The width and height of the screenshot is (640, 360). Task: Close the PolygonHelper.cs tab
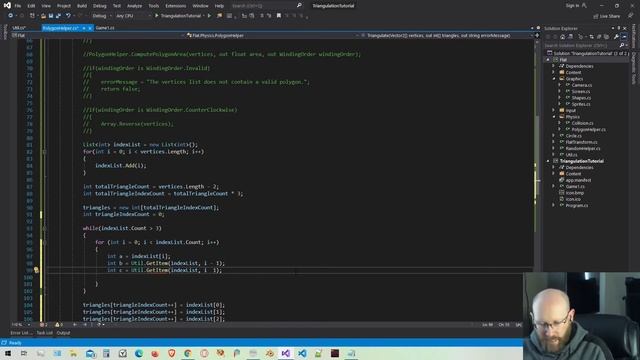coord(90,28)
